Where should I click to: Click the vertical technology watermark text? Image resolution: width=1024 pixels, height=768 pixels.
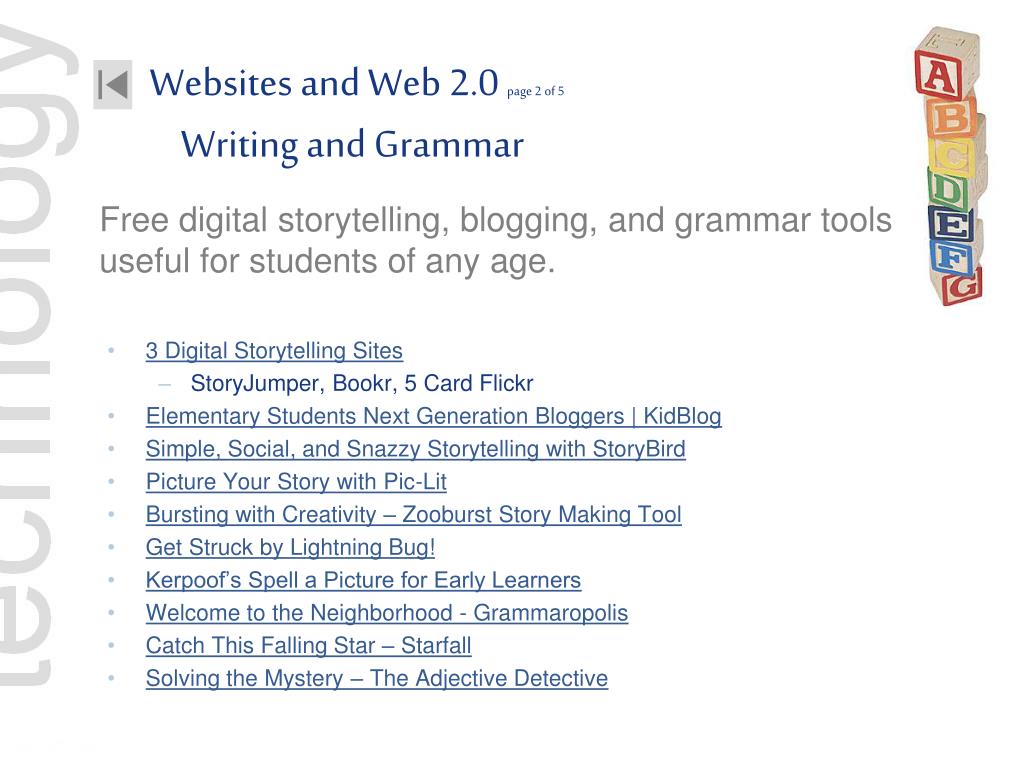38,356
